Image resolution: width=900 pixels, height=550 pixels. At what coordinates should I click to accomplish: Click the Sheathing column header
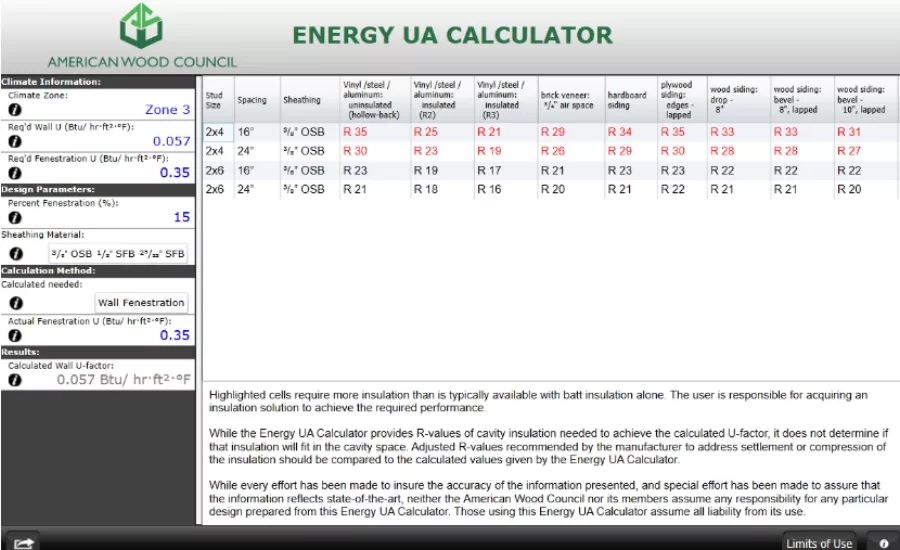click(x=310, y=99)
